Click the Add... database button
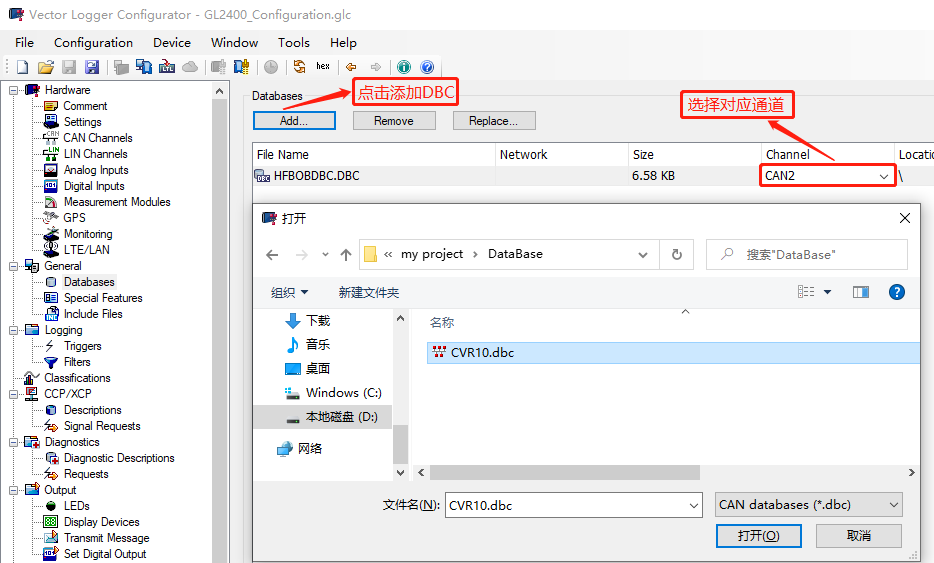934x563 pixels. pyautogui.click(x=294, y=121)
